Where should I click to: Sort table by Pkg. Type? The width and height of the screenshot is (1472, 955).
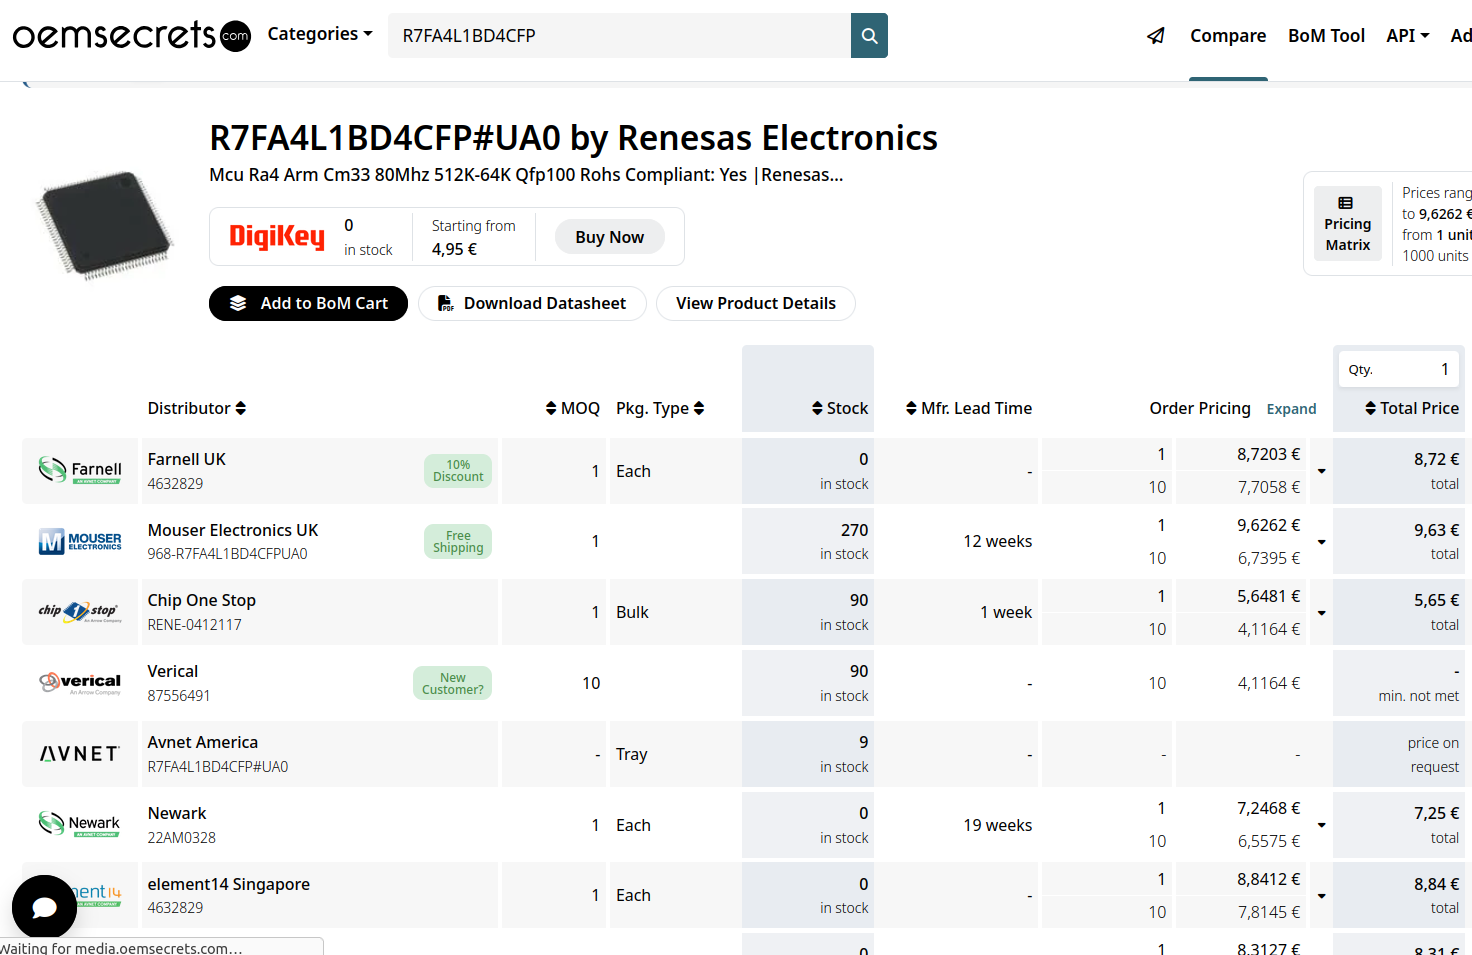[660, 408]
